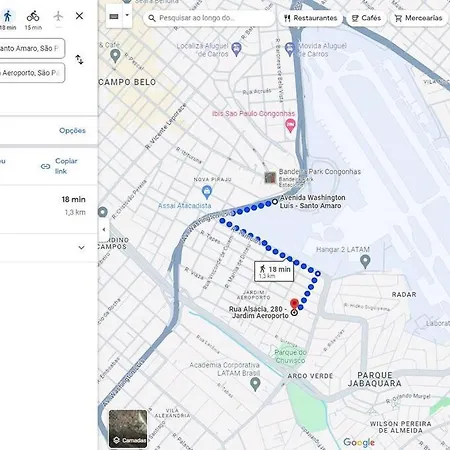The width and height of the screenshot is (450, 450).
Task: Expand the 18 min route details
Action: point(81,248)
